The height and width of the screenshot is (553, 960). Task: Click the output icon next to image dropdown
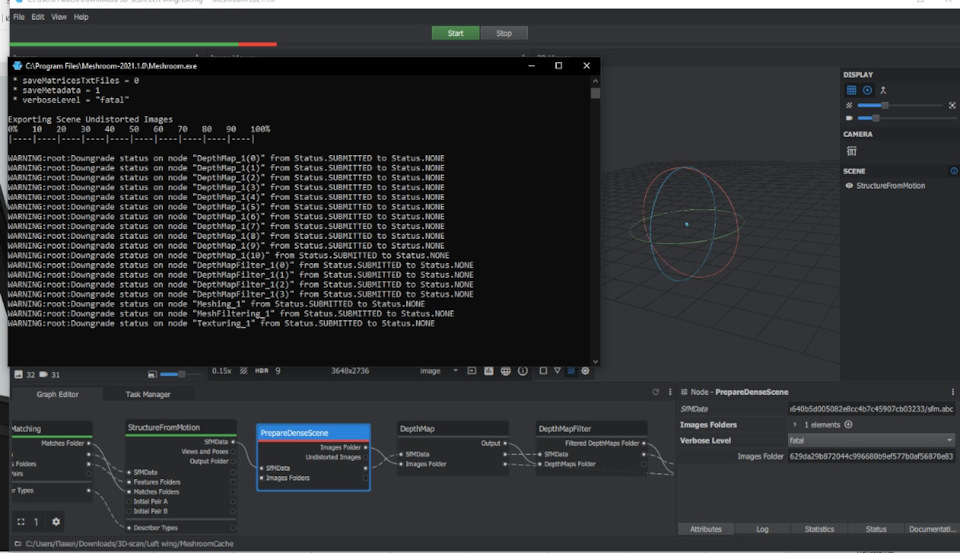click(x=471, y=371)
